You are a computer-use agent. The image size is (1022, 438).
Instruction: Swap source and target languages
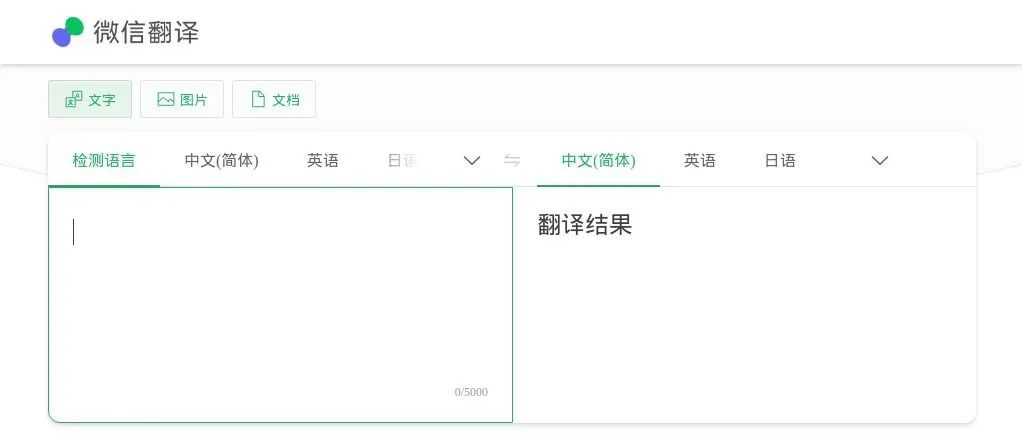(x=512, y=160)
